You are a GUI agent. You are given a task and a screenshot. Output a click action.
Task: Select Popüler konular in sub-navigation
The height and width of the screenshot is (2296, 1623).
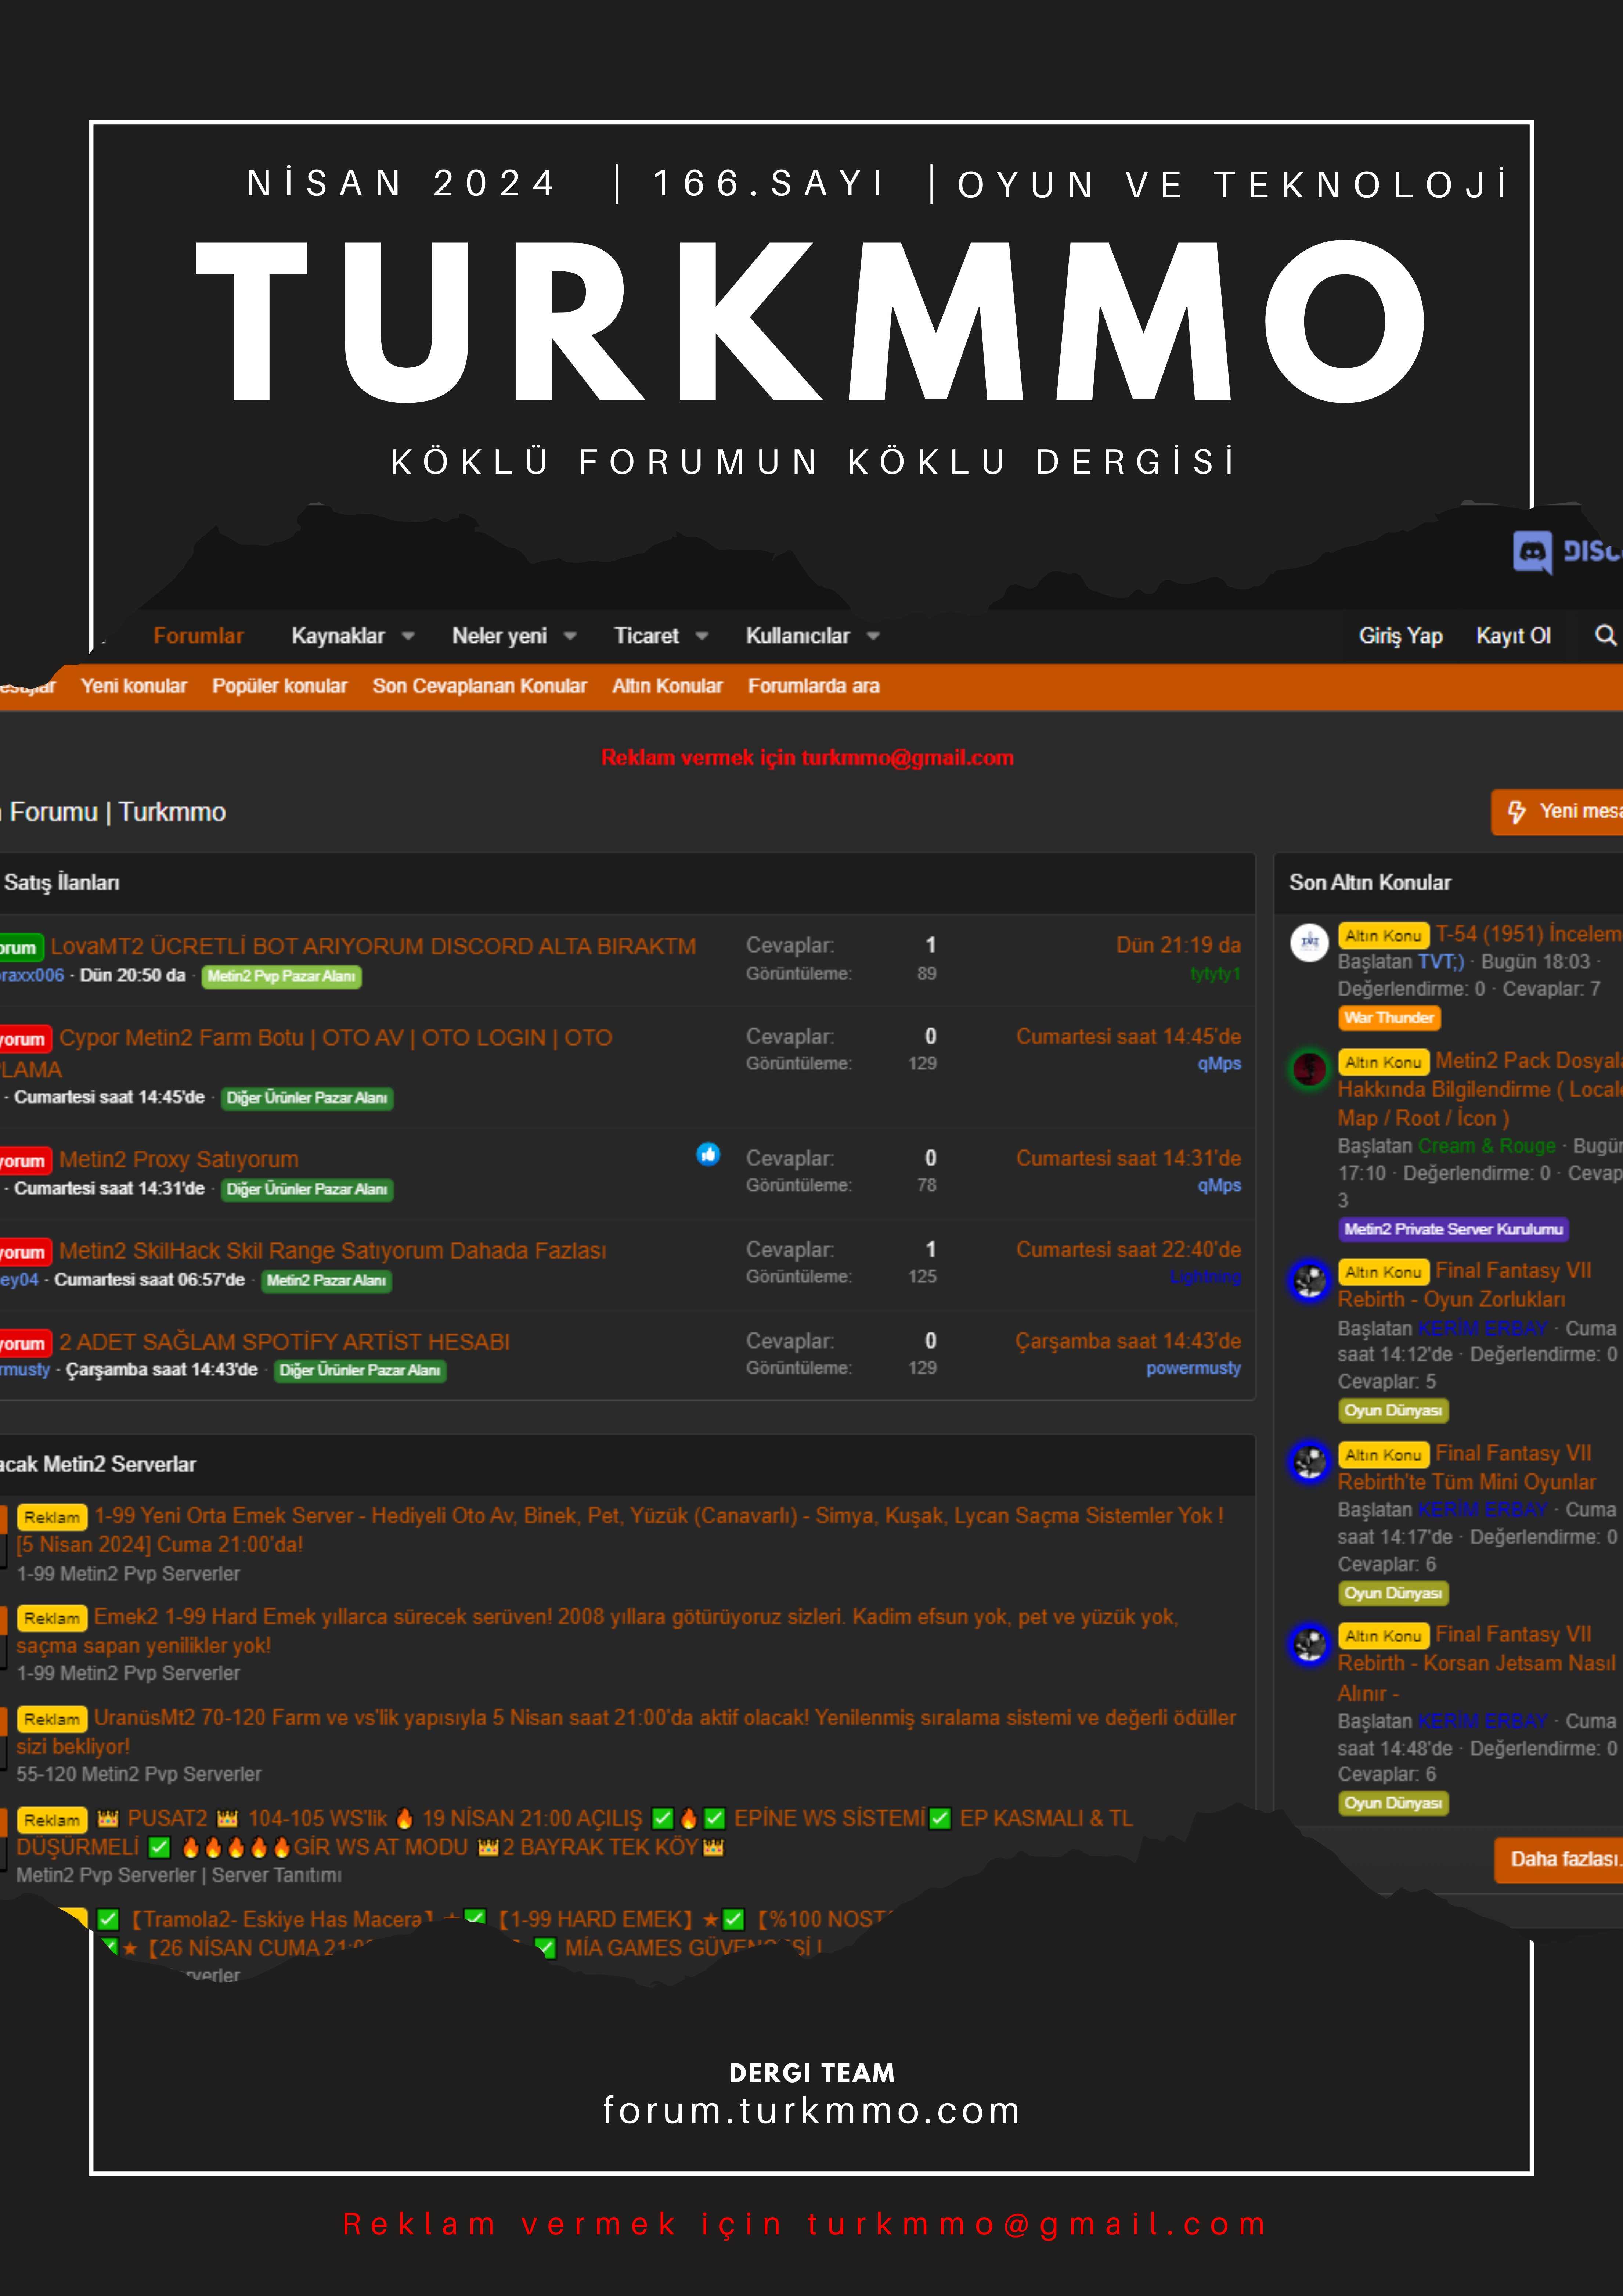point(279,686)
